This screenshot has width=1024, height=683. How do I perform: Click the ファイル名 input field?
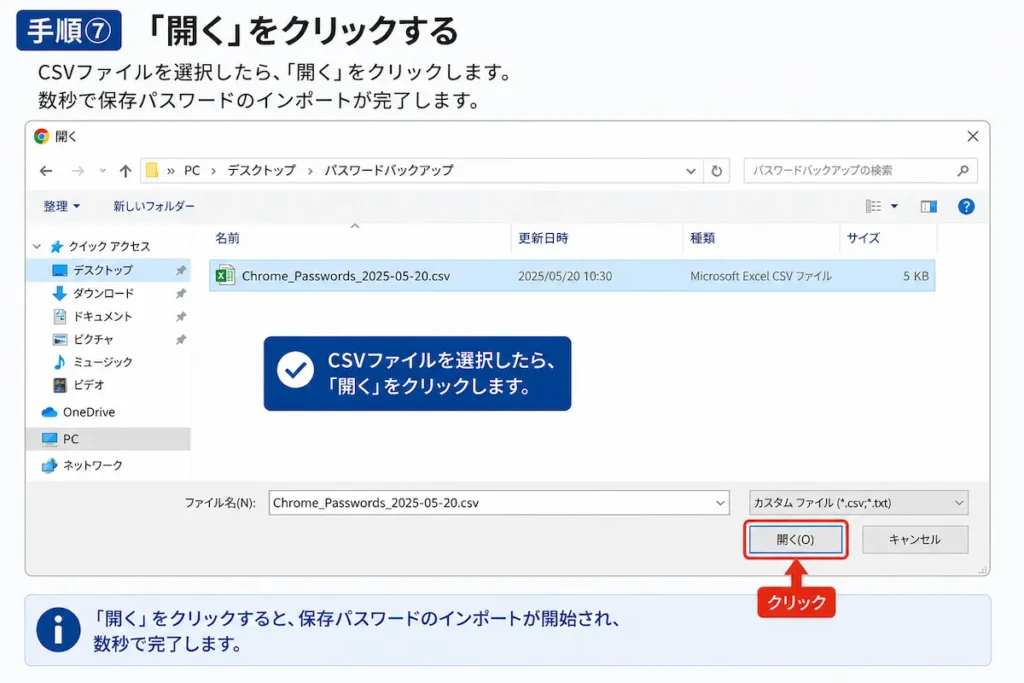[x=499, y=503]
